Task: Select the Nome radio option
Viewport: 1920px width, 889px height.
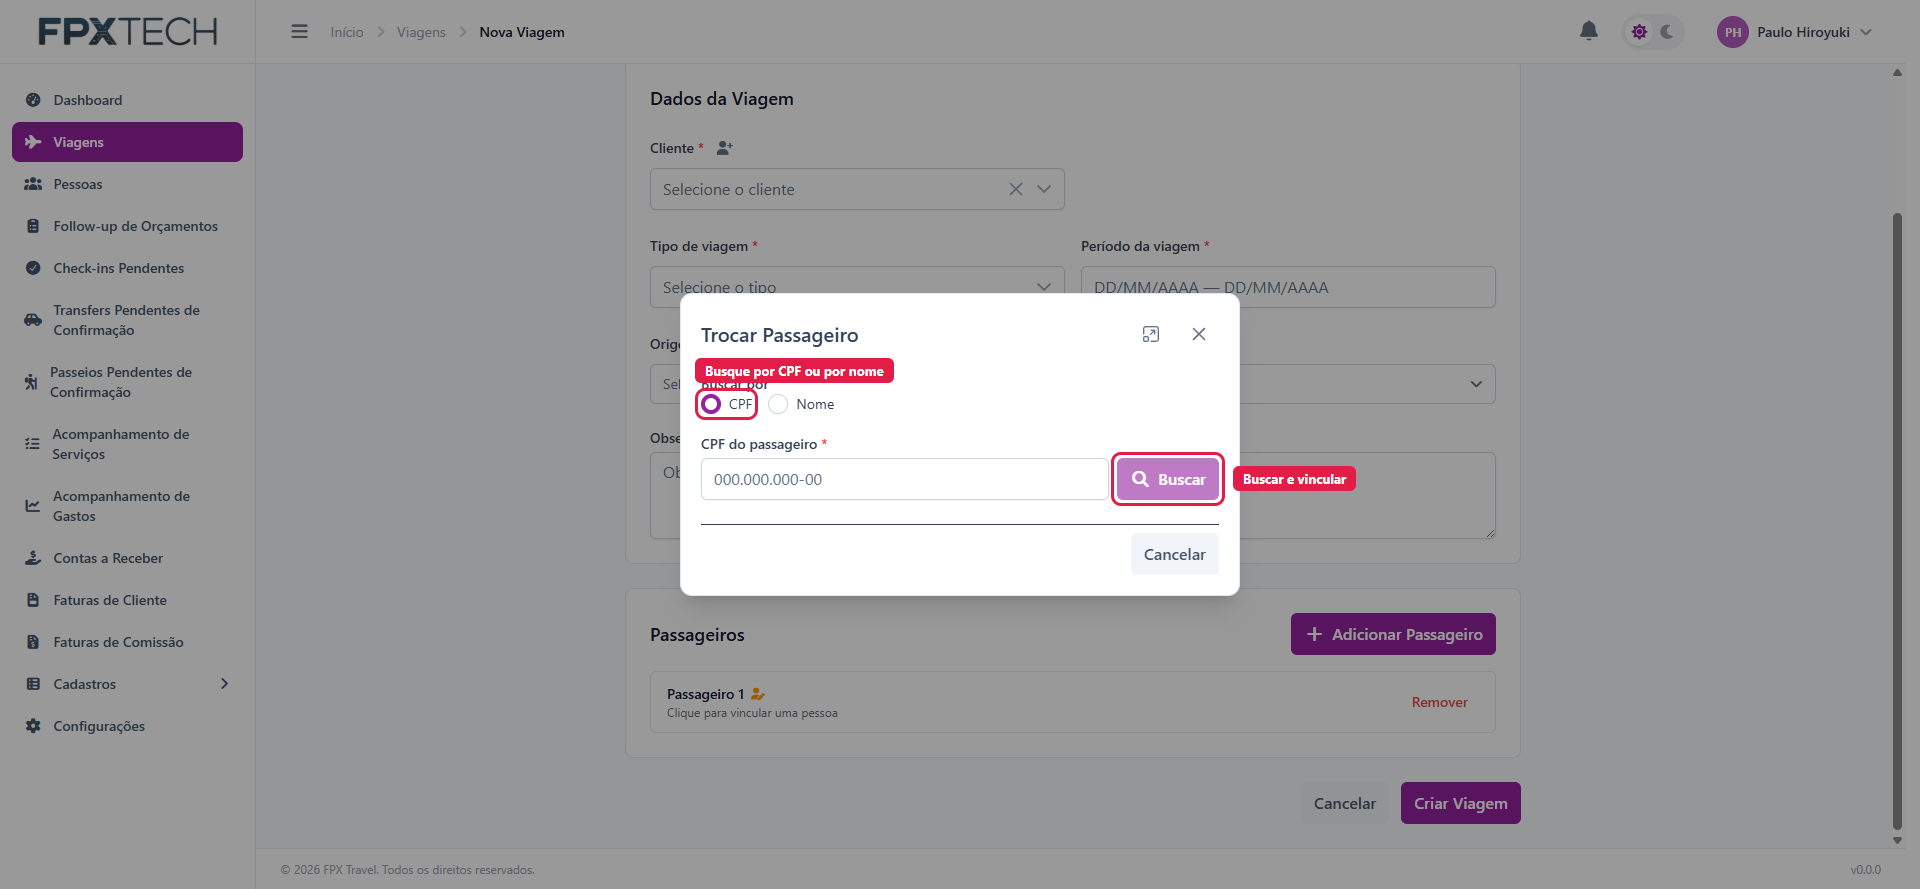Action: pos(778,404)
